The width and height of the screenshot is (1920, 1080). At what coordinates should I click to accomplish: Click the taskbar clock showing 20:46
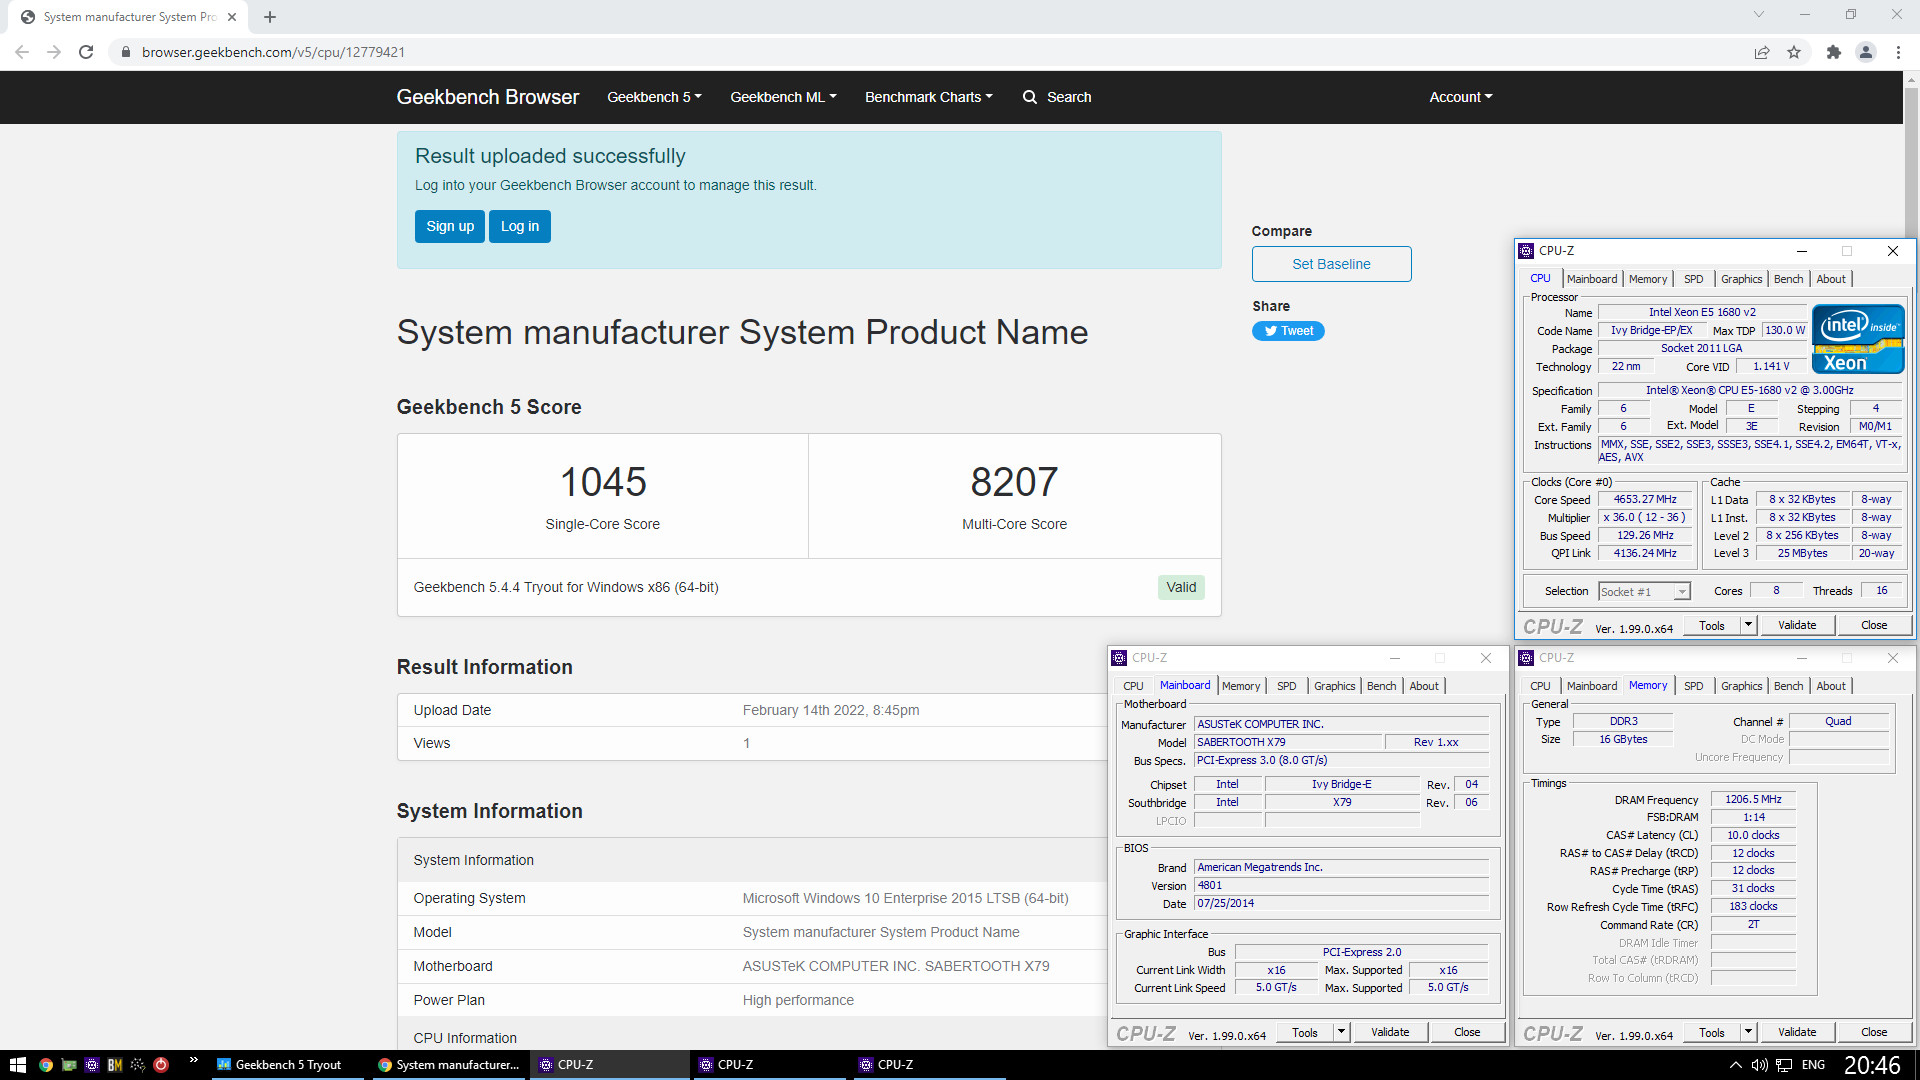pyautogui.click(x=1873, y=1065)
